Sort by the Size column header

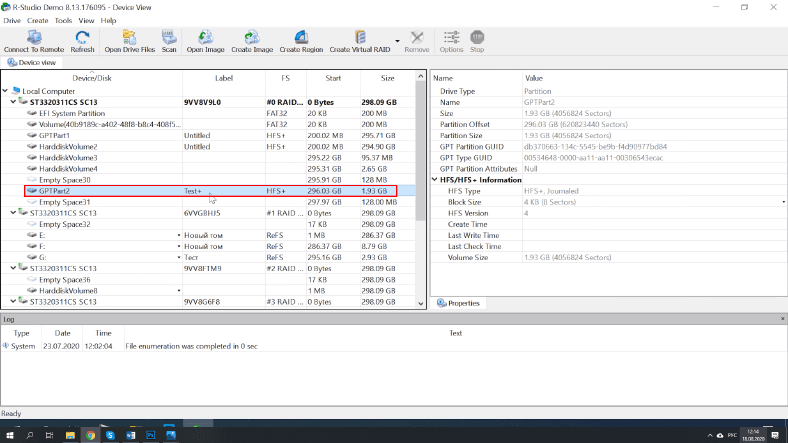point(387,78)
